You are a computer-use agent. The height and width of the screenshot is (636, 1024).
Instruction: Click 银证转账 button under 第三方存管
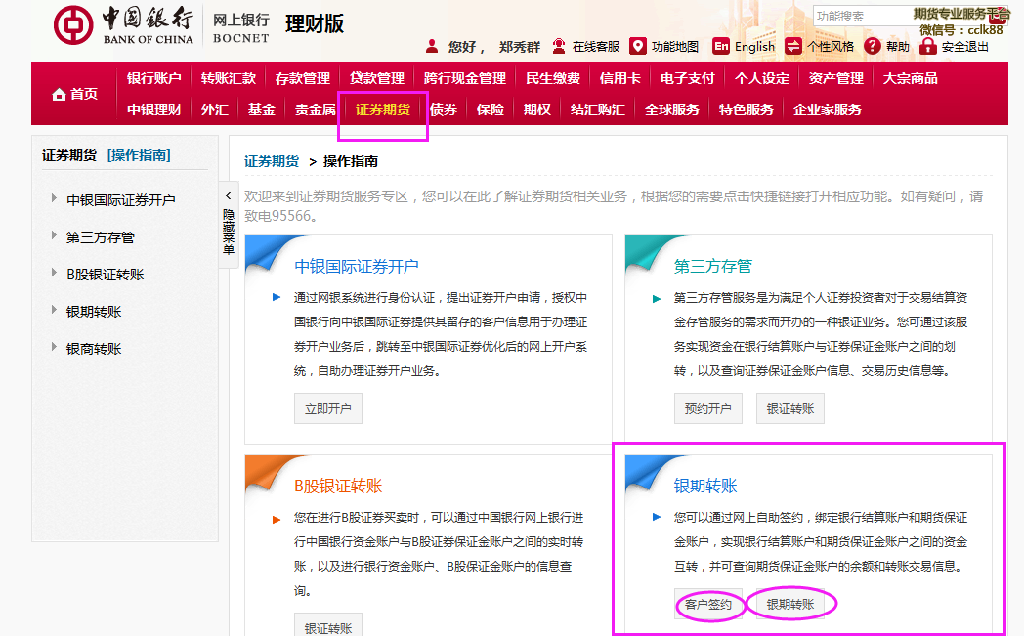pyautogui.click(x=790, y=409)
